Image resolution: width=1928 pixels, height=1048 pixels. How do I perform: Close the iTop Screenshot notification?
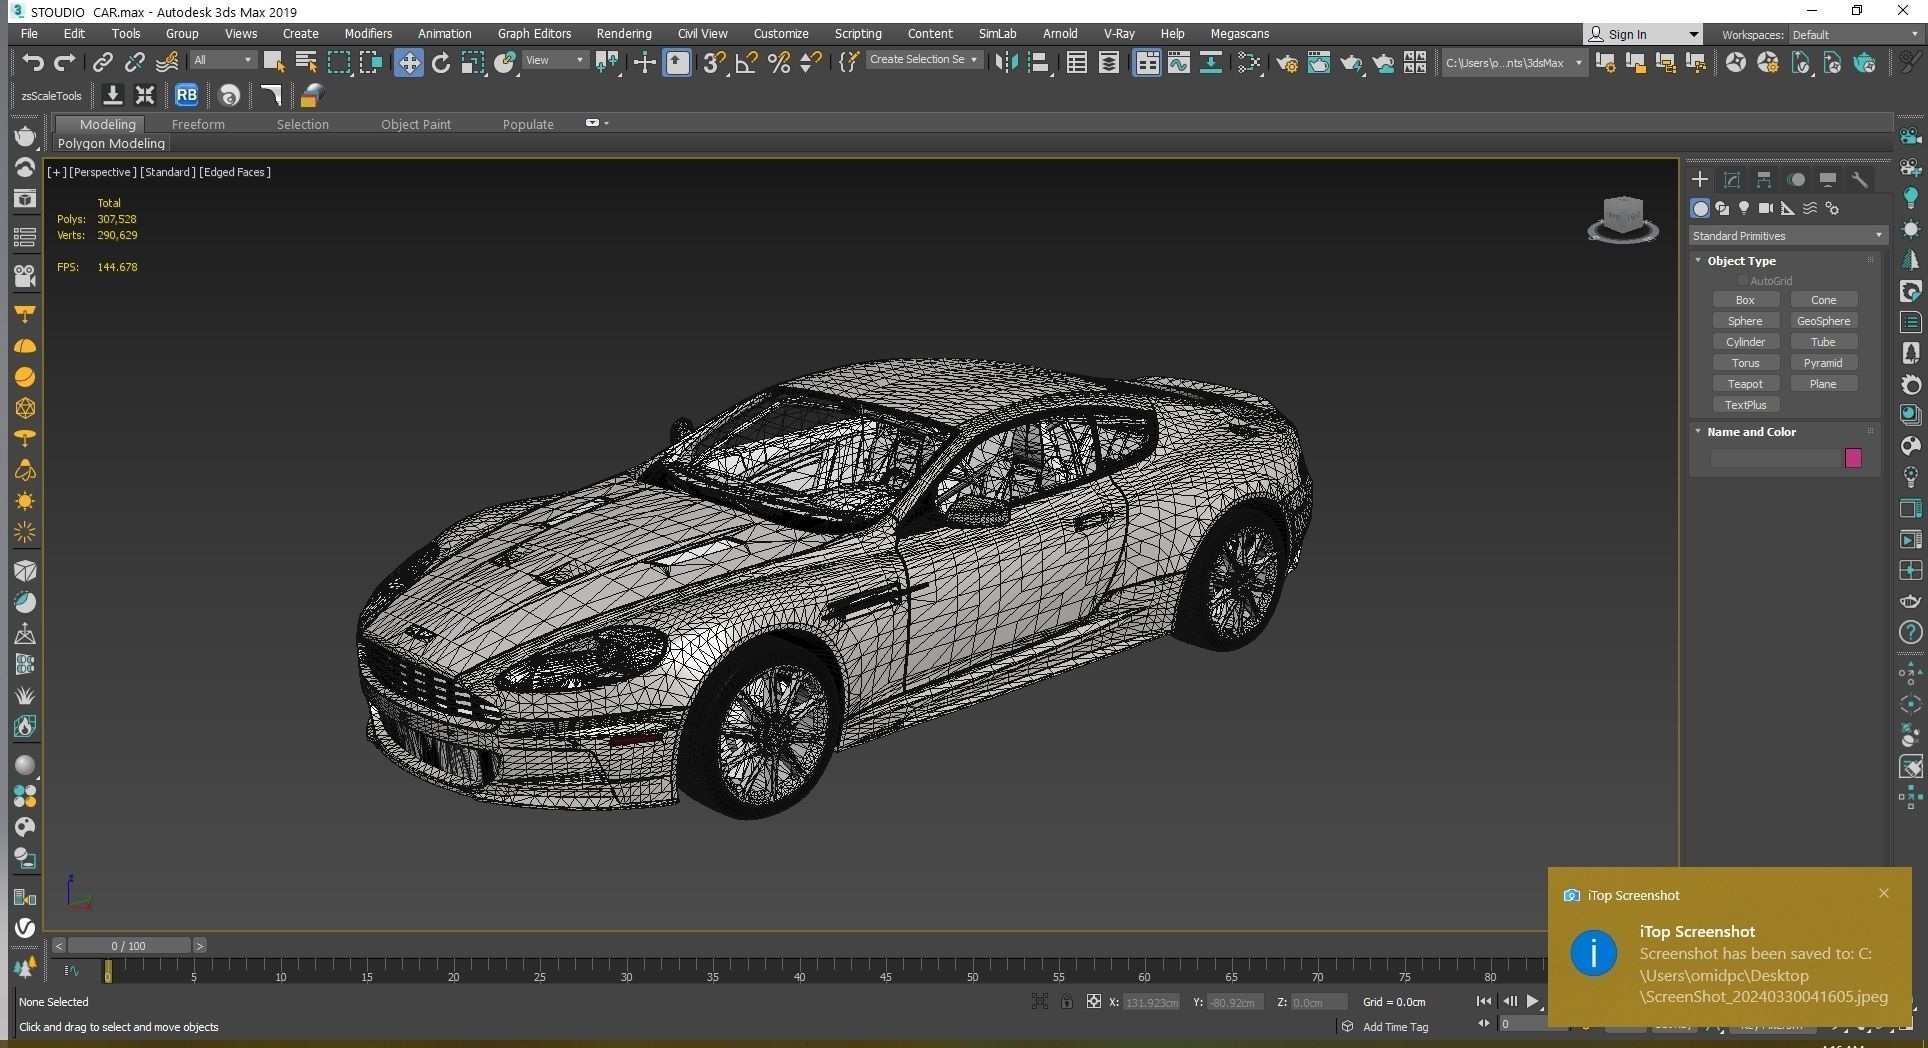1884,893
